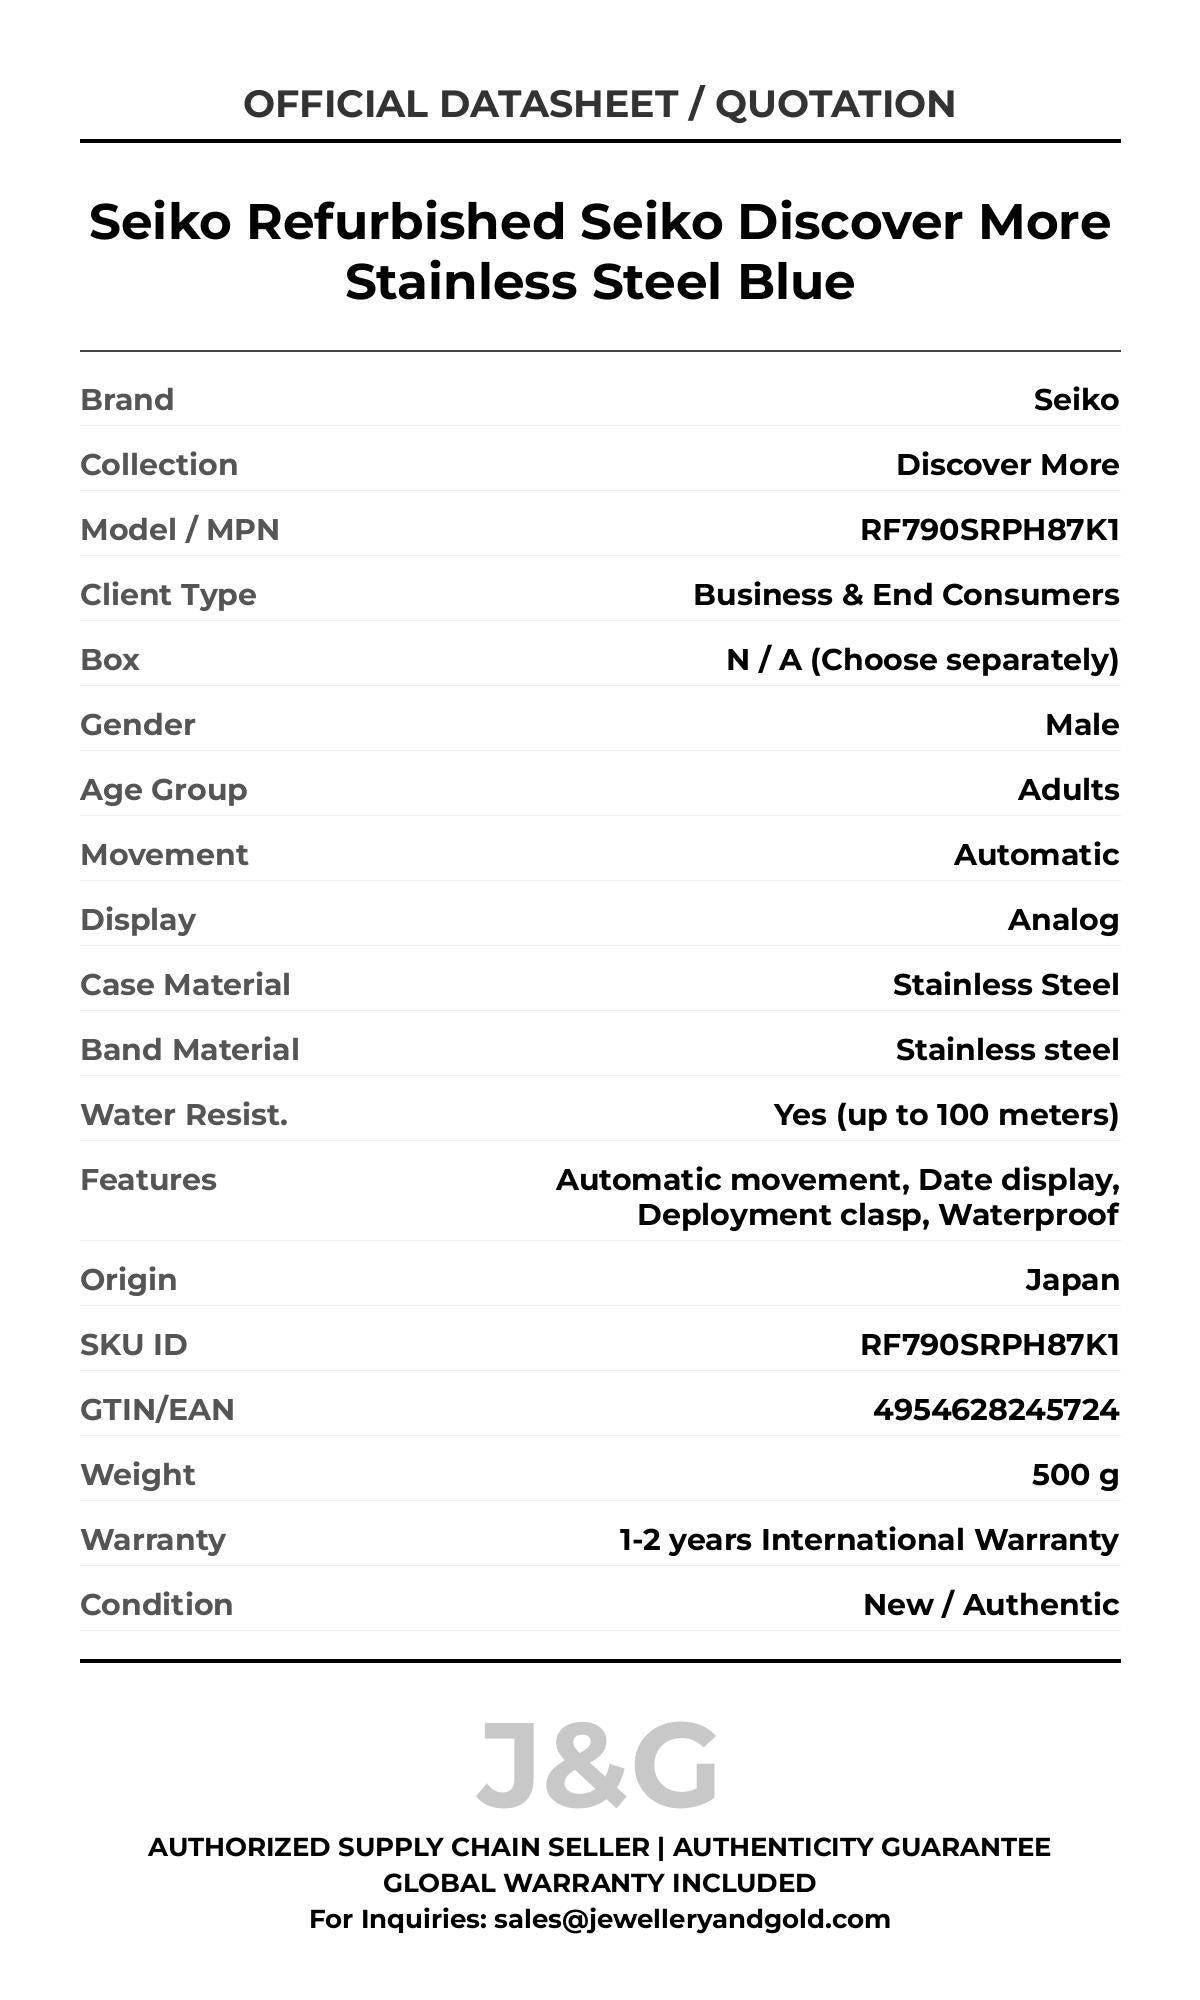The height and width of the screenshot is (2000, 1200).
Task: Click the N / A (Choose separately) box value
Action: 922,660
